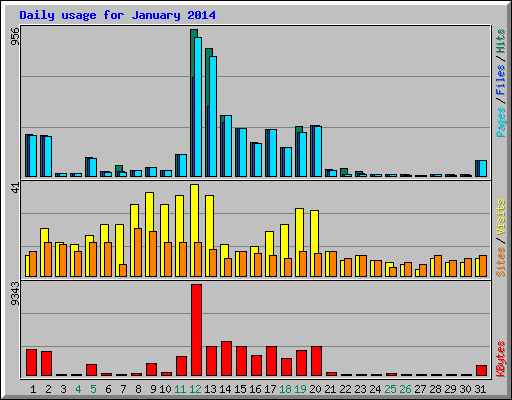
Task: Select the 'Visits' legend label
Action: (x=501, y=217)
